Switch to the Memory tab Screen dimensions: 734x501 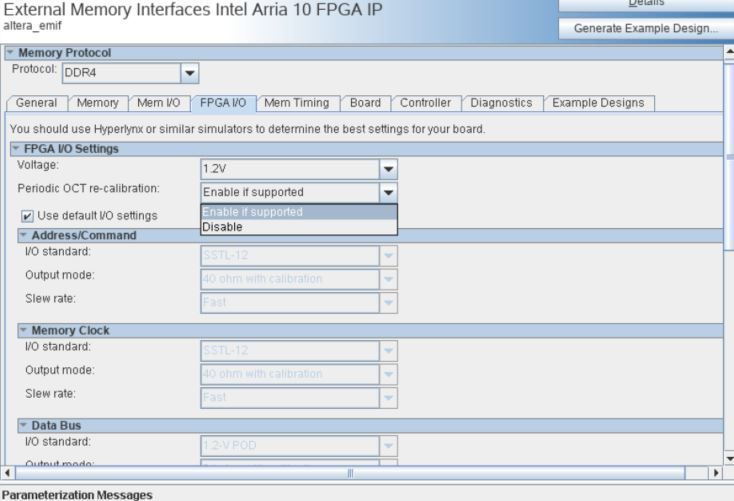click(x=97, y=103)
